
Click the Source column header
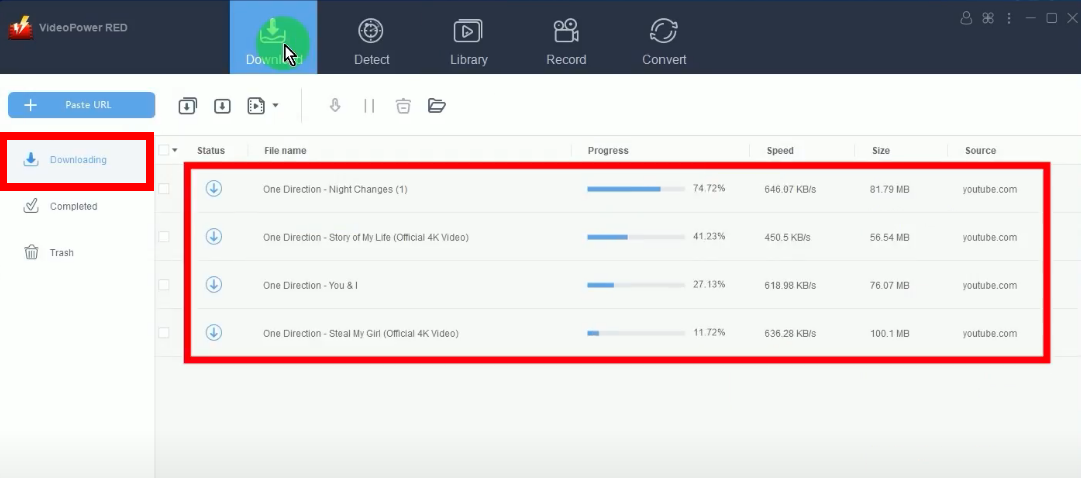click(980, 150)
